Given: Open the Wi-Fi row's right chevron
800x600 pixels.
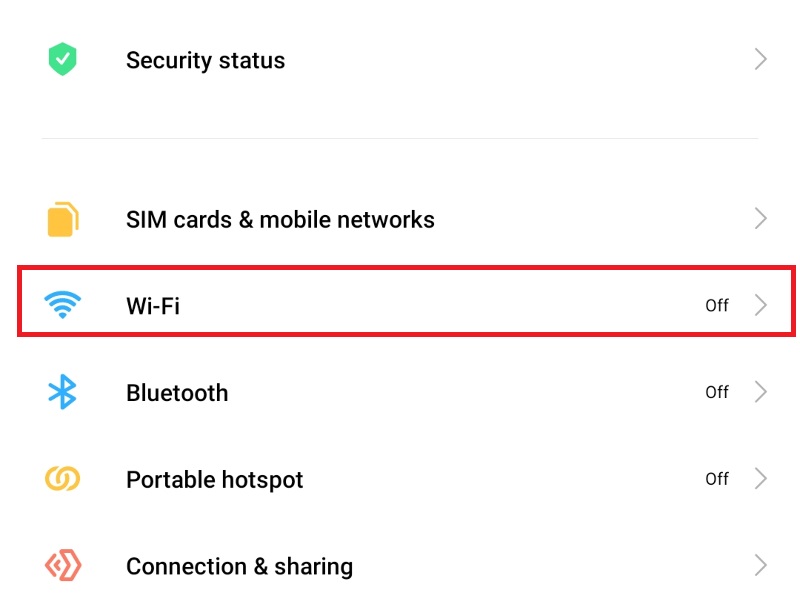Looking at the screenshot, I should pyautogui.click(x=760, y=306).
